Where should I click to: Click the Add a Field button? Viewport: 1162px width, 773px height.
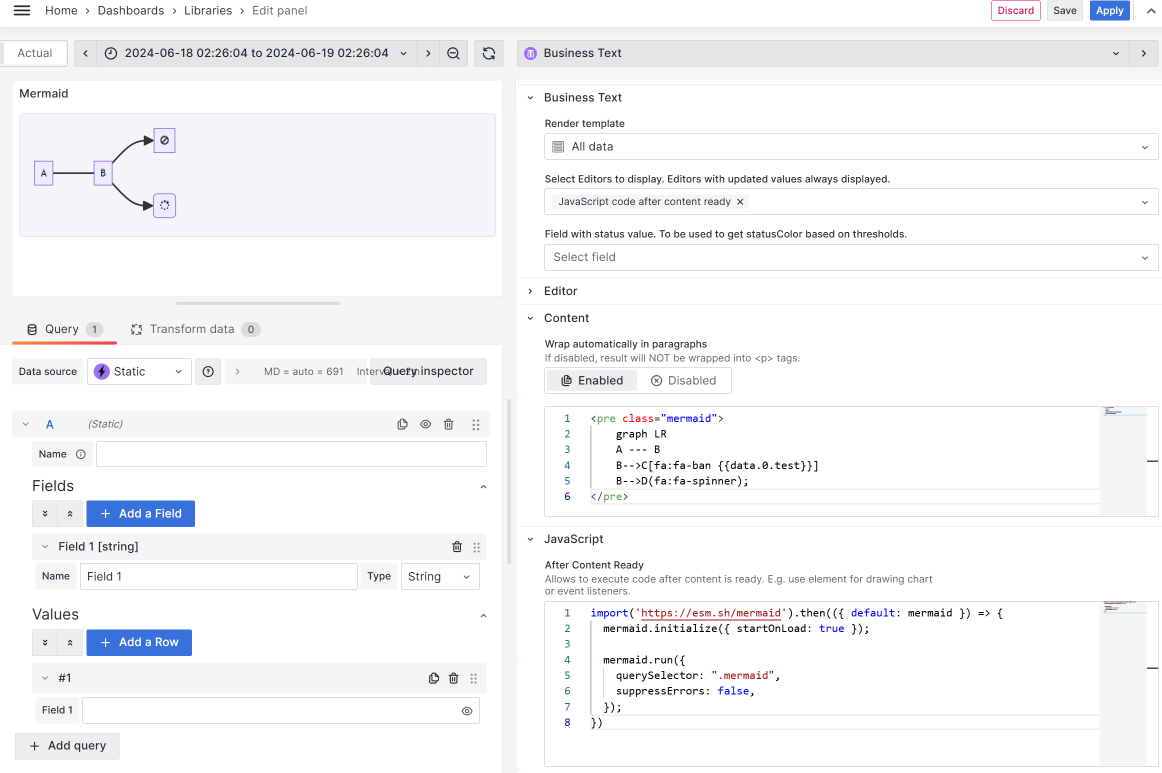pyautogui.click(x=140, y=514)
